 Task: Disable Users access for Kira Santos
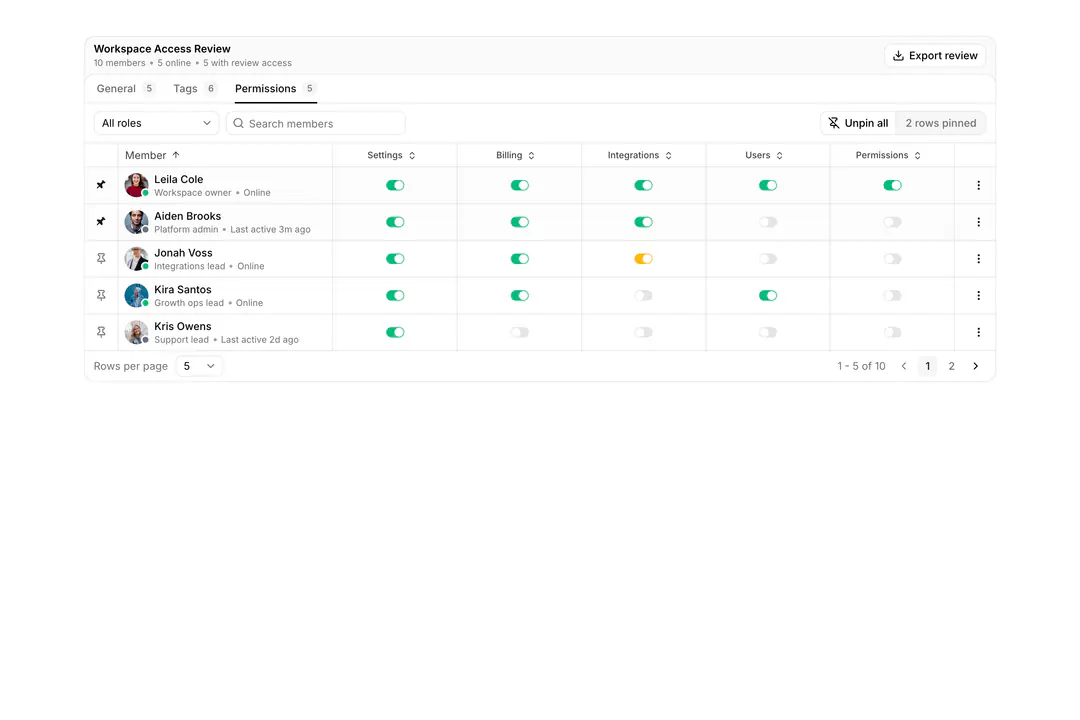point(767,295)
